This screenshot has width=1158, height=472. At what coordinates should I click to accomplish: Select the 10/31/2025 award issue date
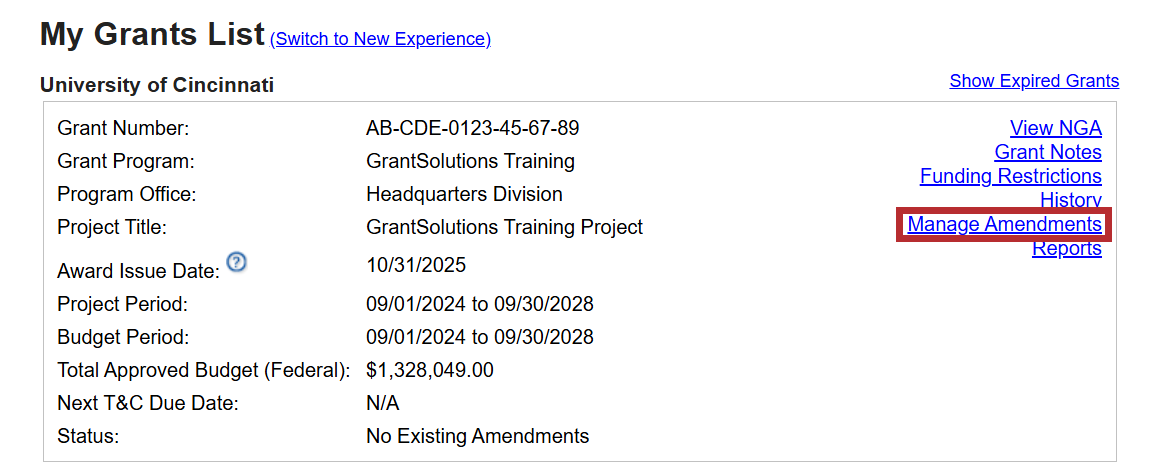point(416,265)
